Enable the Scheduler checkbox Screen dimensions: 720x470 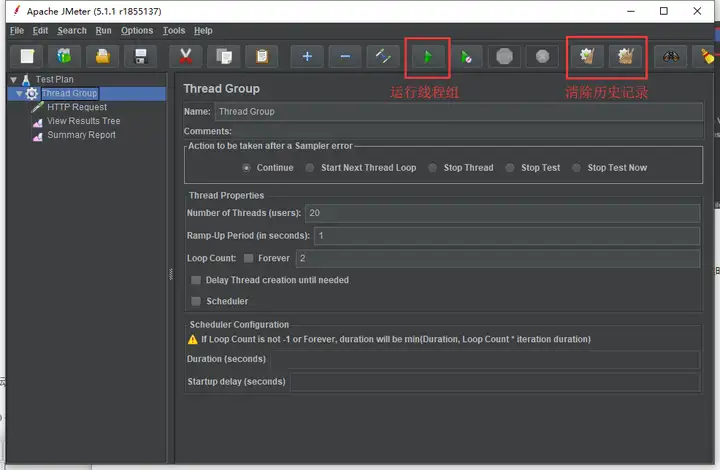(196, 301)
